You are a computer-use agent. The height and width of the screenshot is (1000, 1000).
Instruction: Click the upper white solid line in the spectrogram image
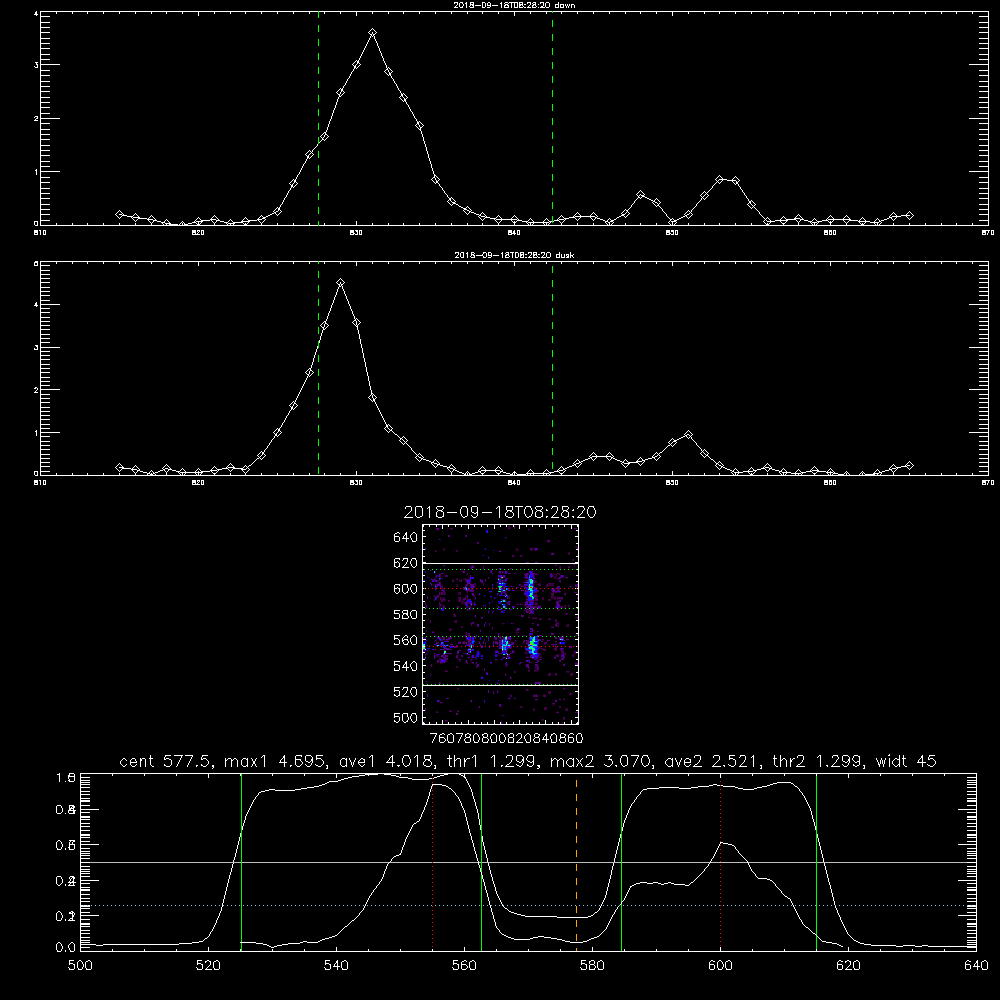coord(501,563)
